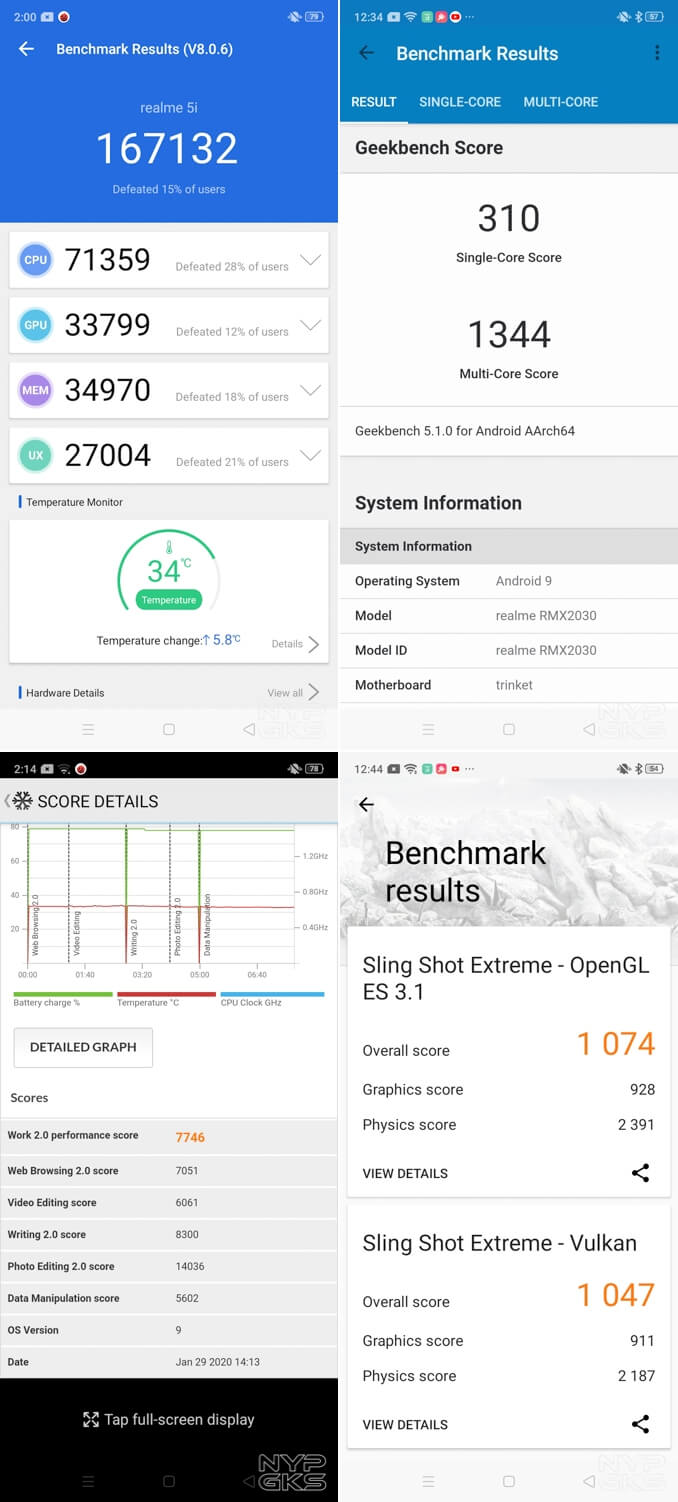Tap Geekbench screen recent-apps menu nav icon
678x1502 pixels.
point(428,729)
